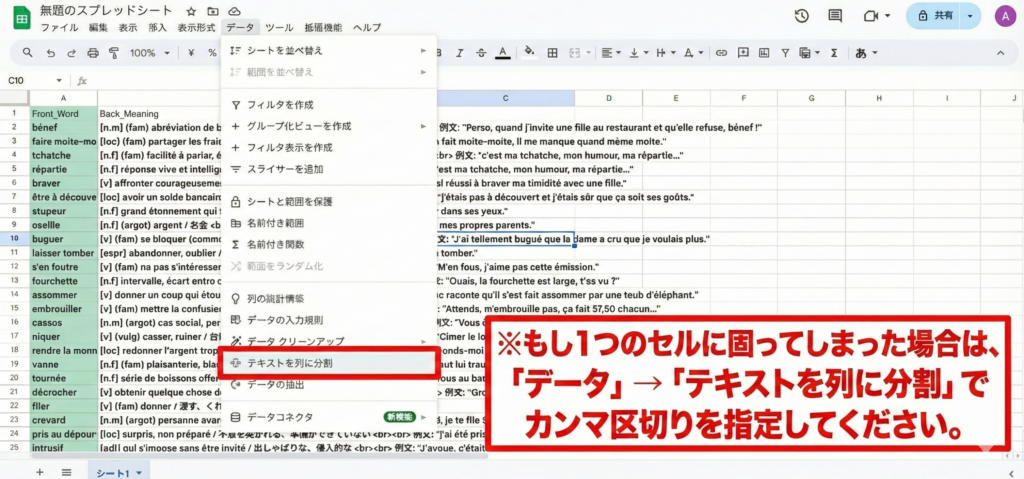Open the comments panel icon
Viewport: 1024px width, 479px height.
(x=835, y=16)
